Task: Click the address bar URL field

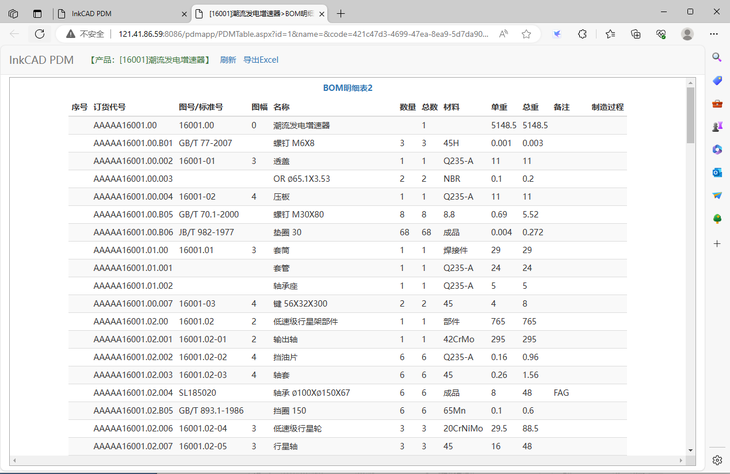Action: coord(303,34)
